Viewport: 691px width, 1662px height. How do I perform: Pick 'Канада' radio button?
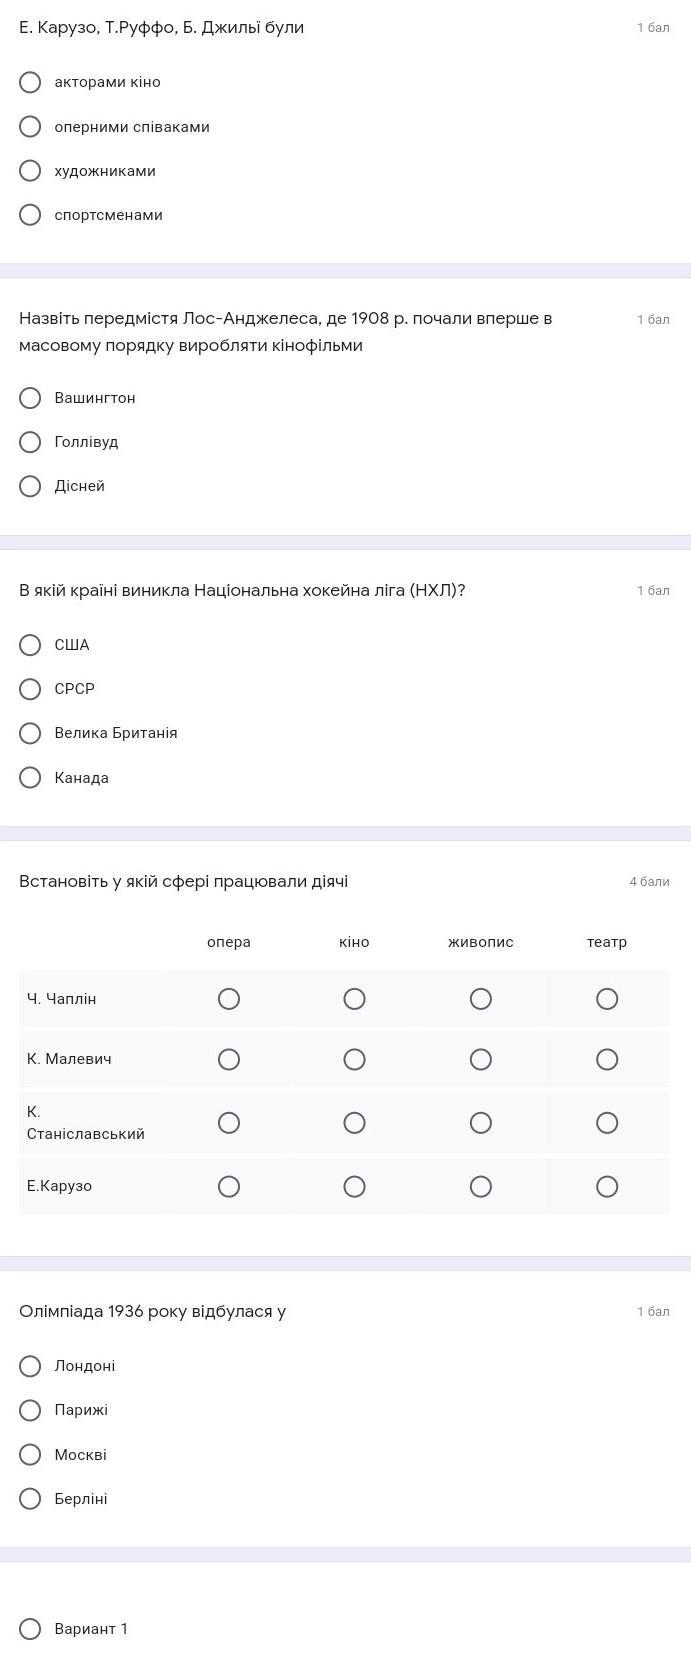point(30,778)
